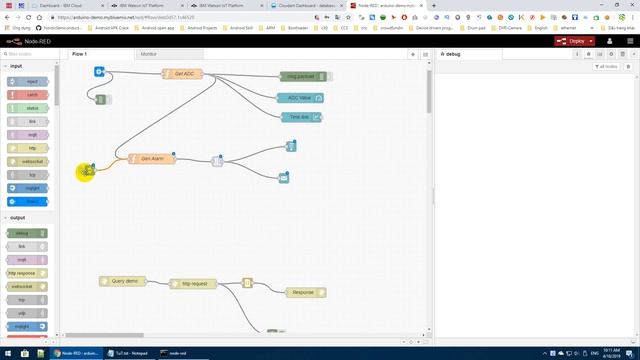Switch to Cloudant Dashboard browser tab
640x360 pixels.
(307, 6)
